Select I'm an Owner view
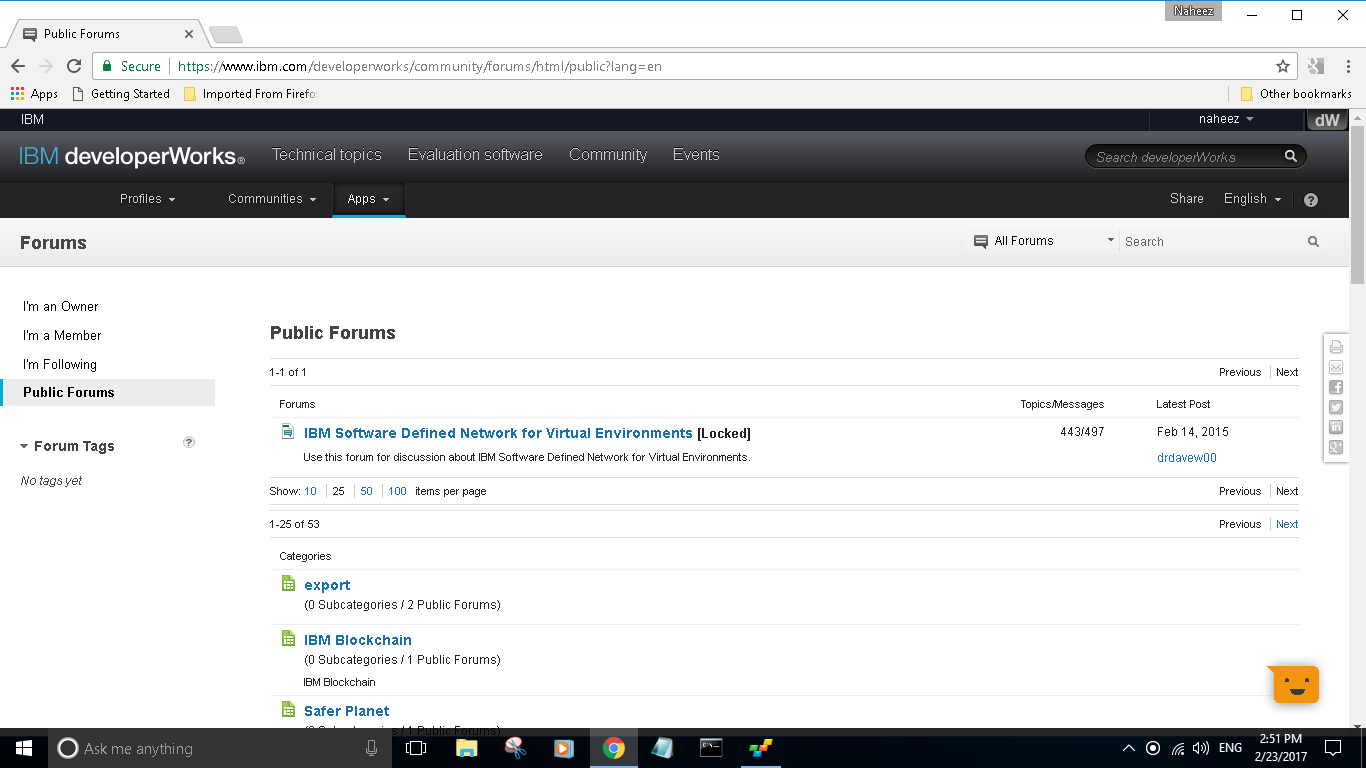This screenshot has height=768, width=1366. pos(61,307)
